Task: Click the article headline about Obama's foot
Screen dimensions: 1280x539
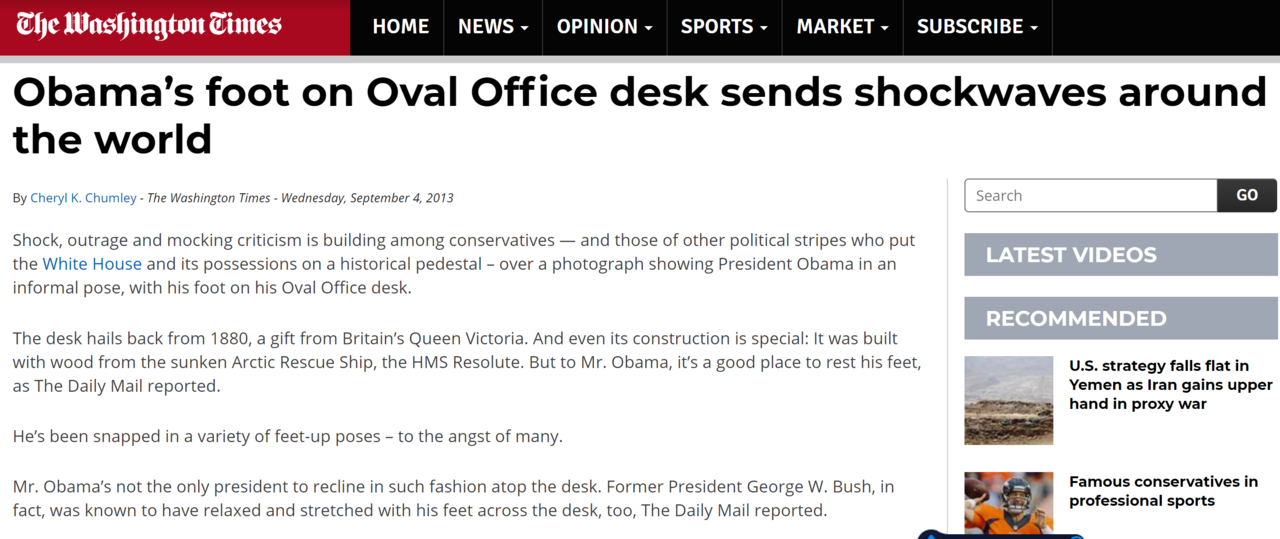Action: [638, 115]
